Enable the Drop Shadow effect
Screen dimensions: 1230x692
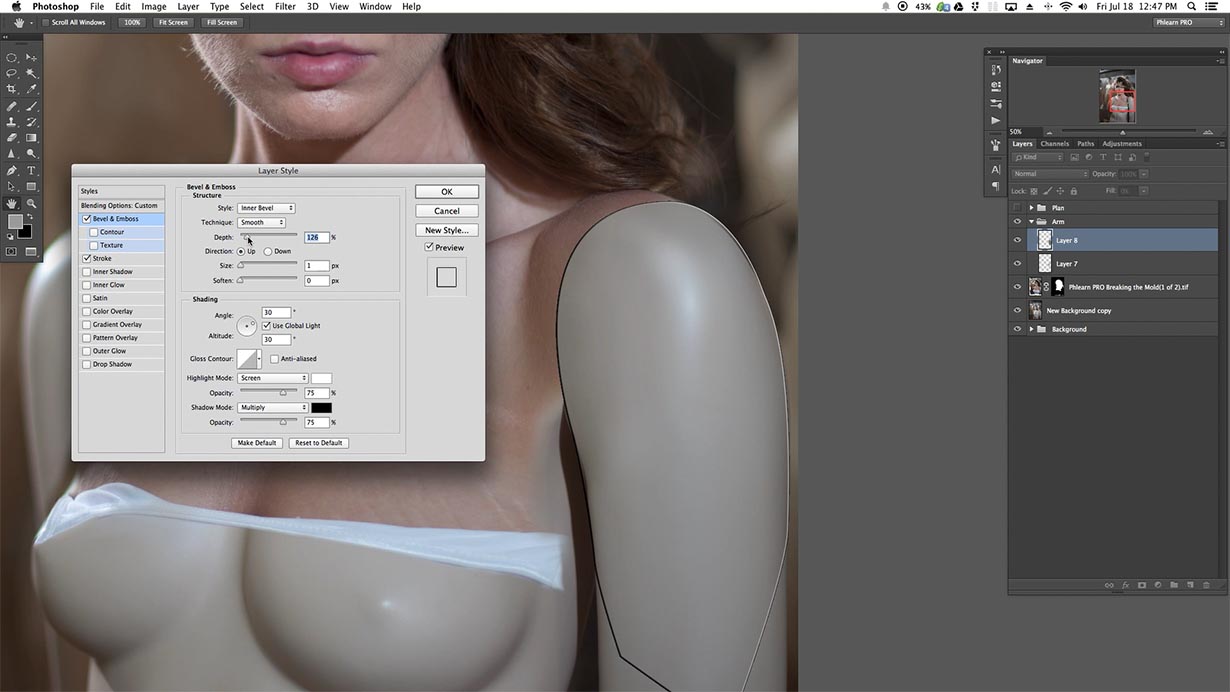click(x=87, y=364)
